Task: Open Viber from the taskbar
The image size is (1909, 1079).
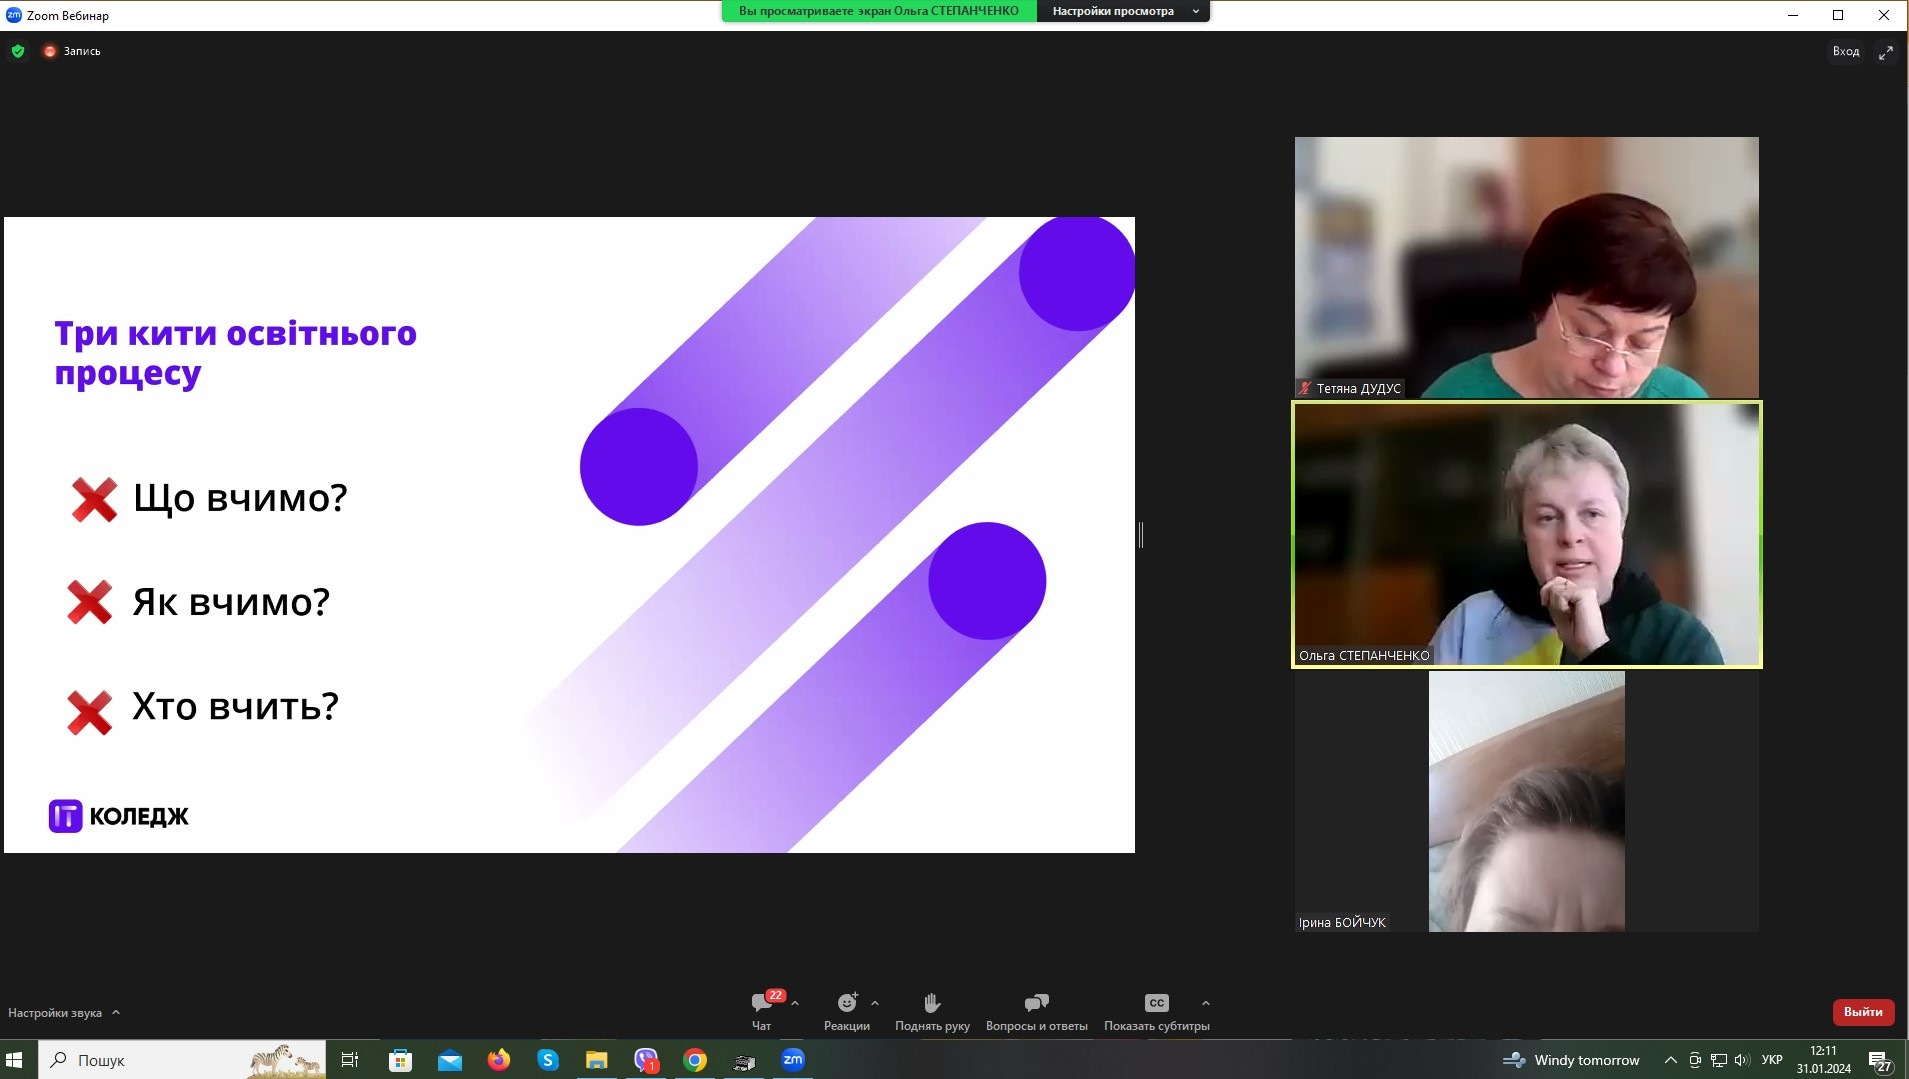Action: tap(646, 1060)
